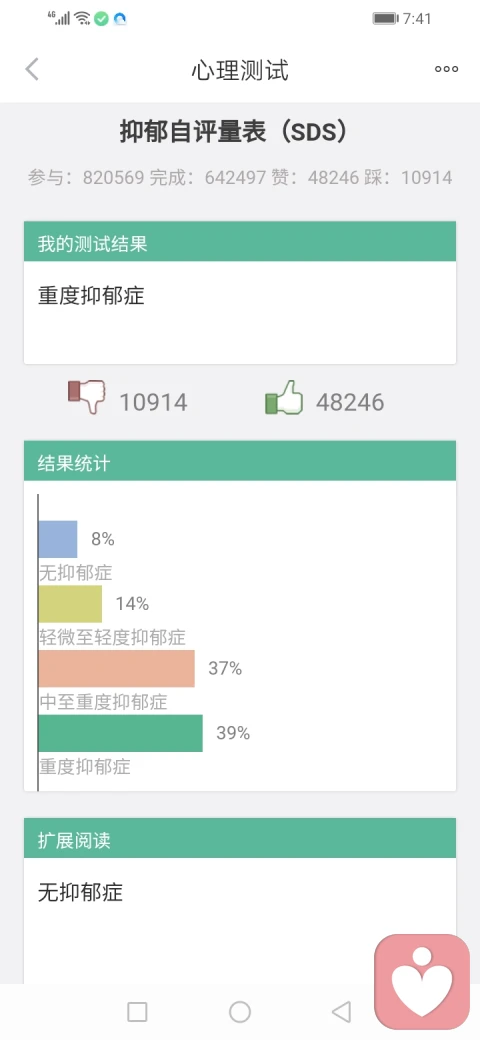480x1040 pixels.
Task: Tap the thumbs-down icon
Action: 87,397
